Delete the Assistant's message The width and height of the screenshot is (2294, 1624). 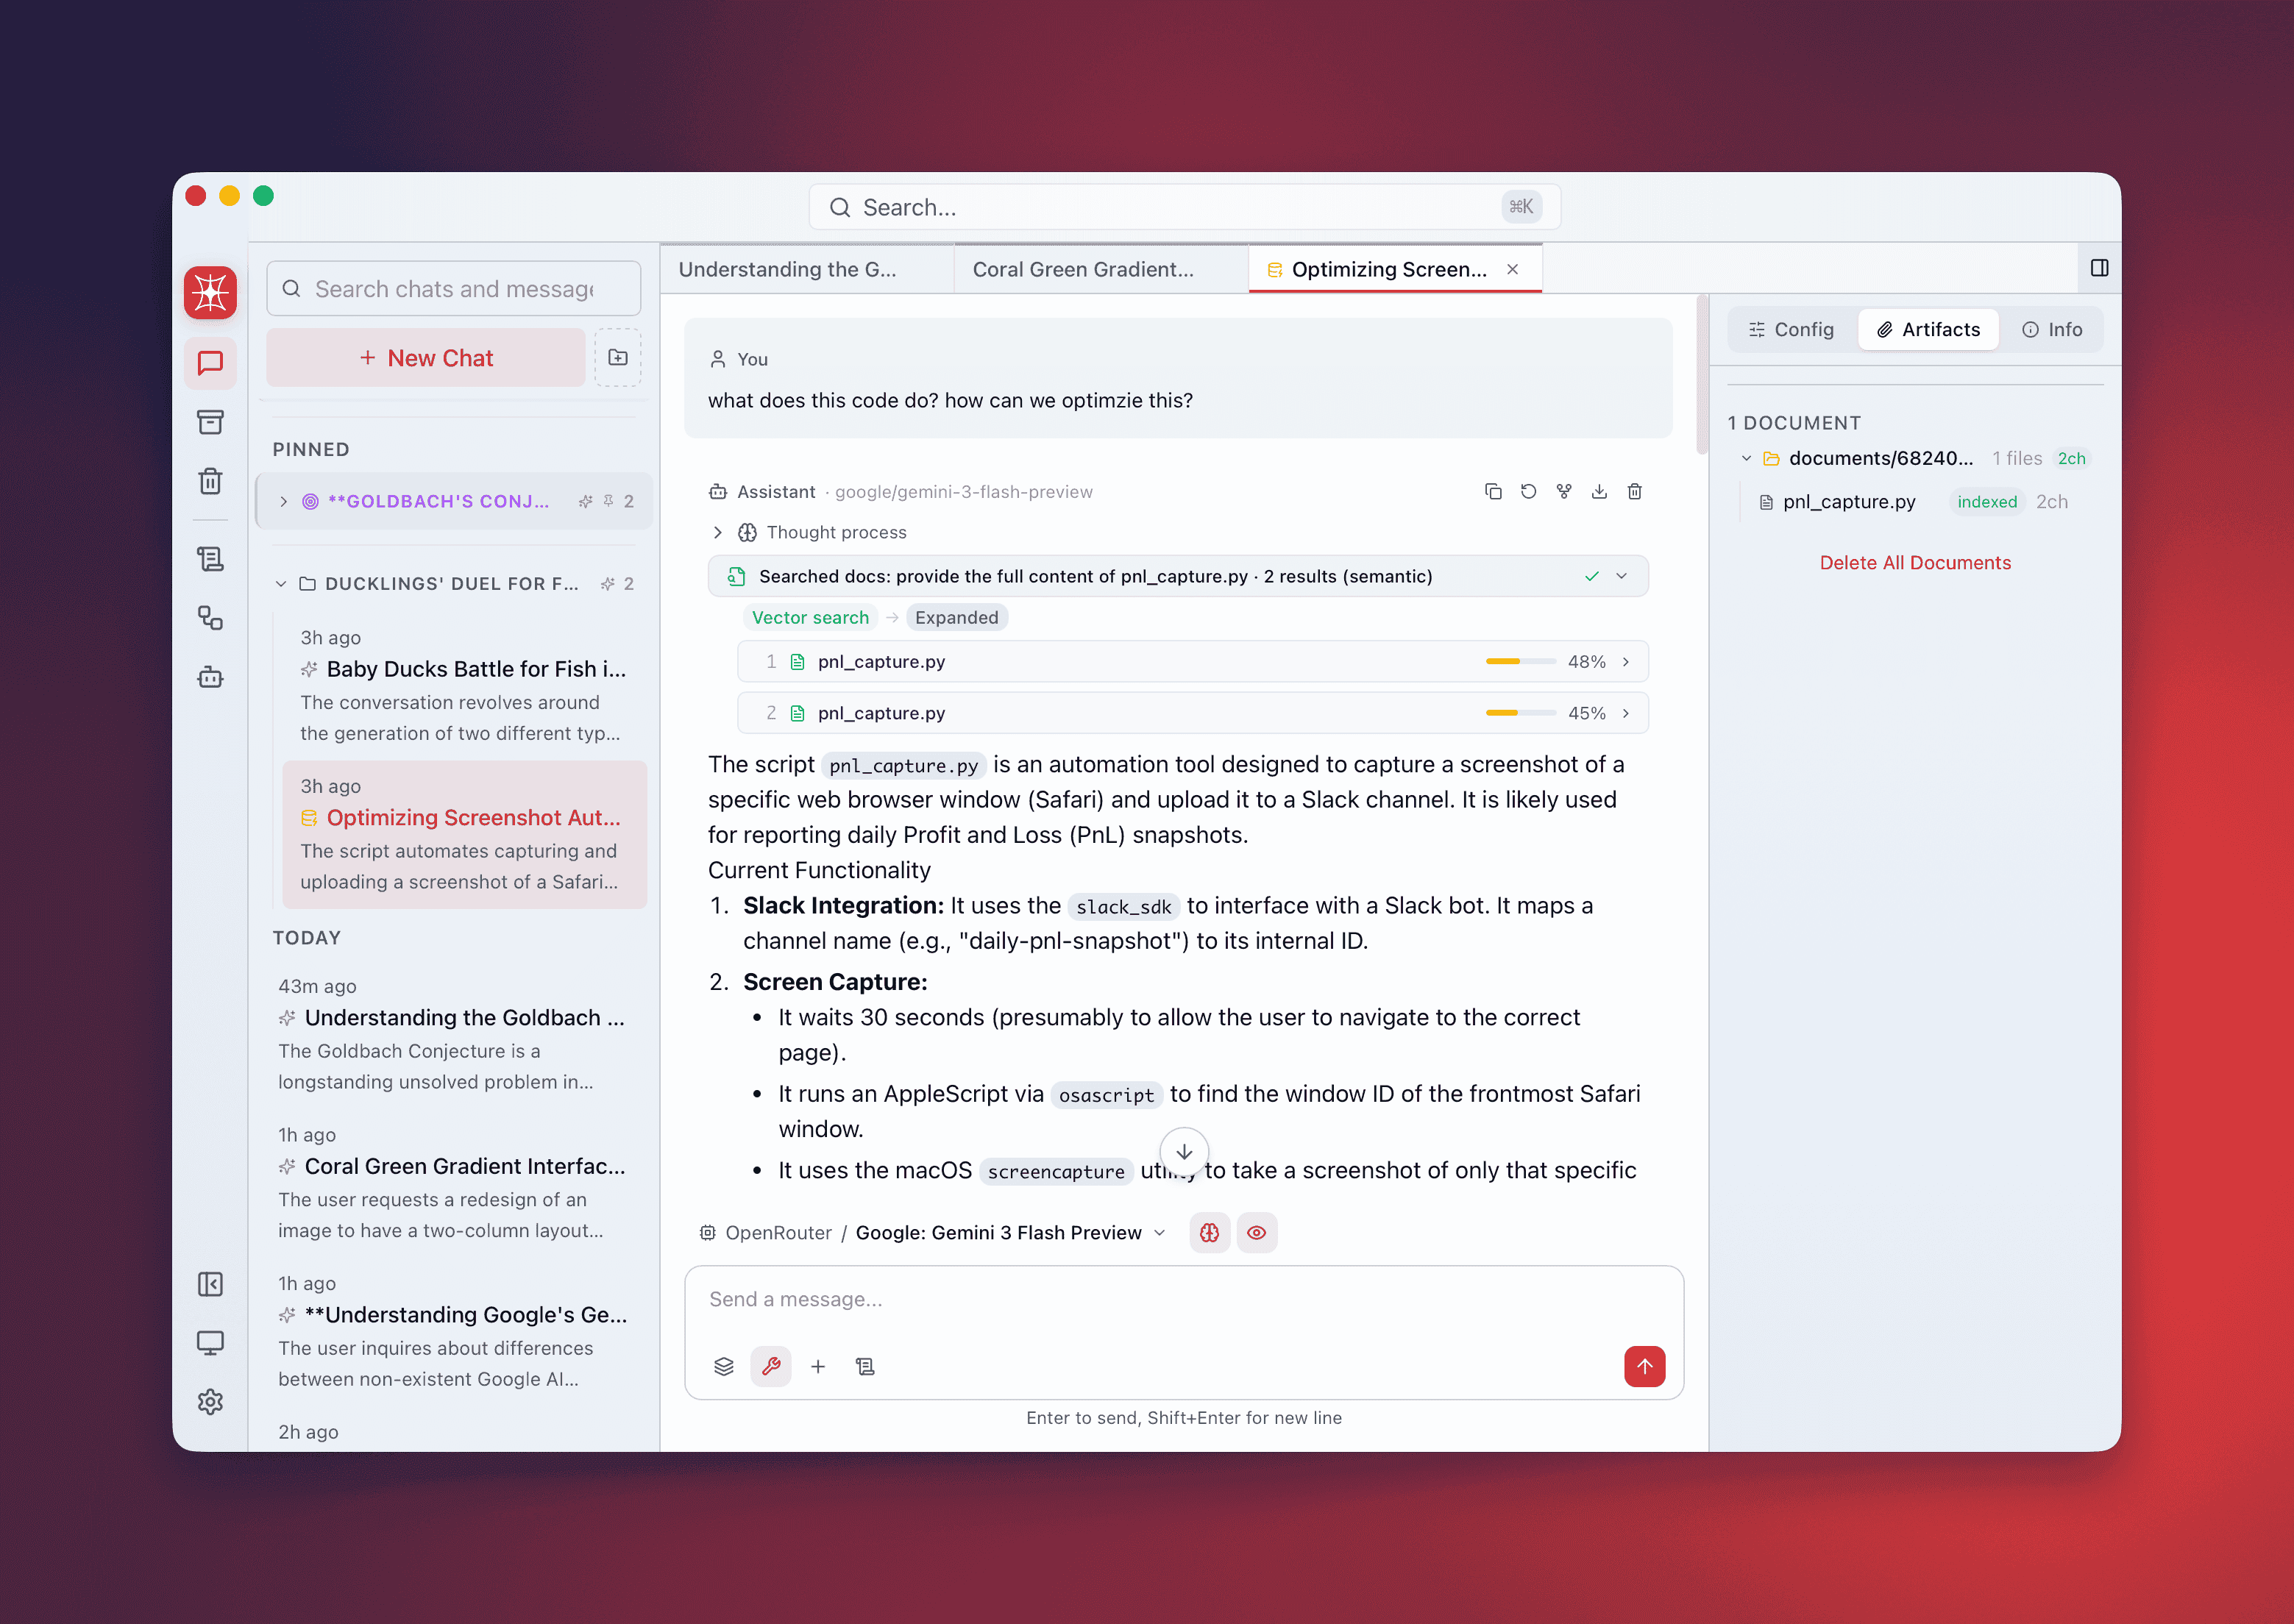[1635, 491]
